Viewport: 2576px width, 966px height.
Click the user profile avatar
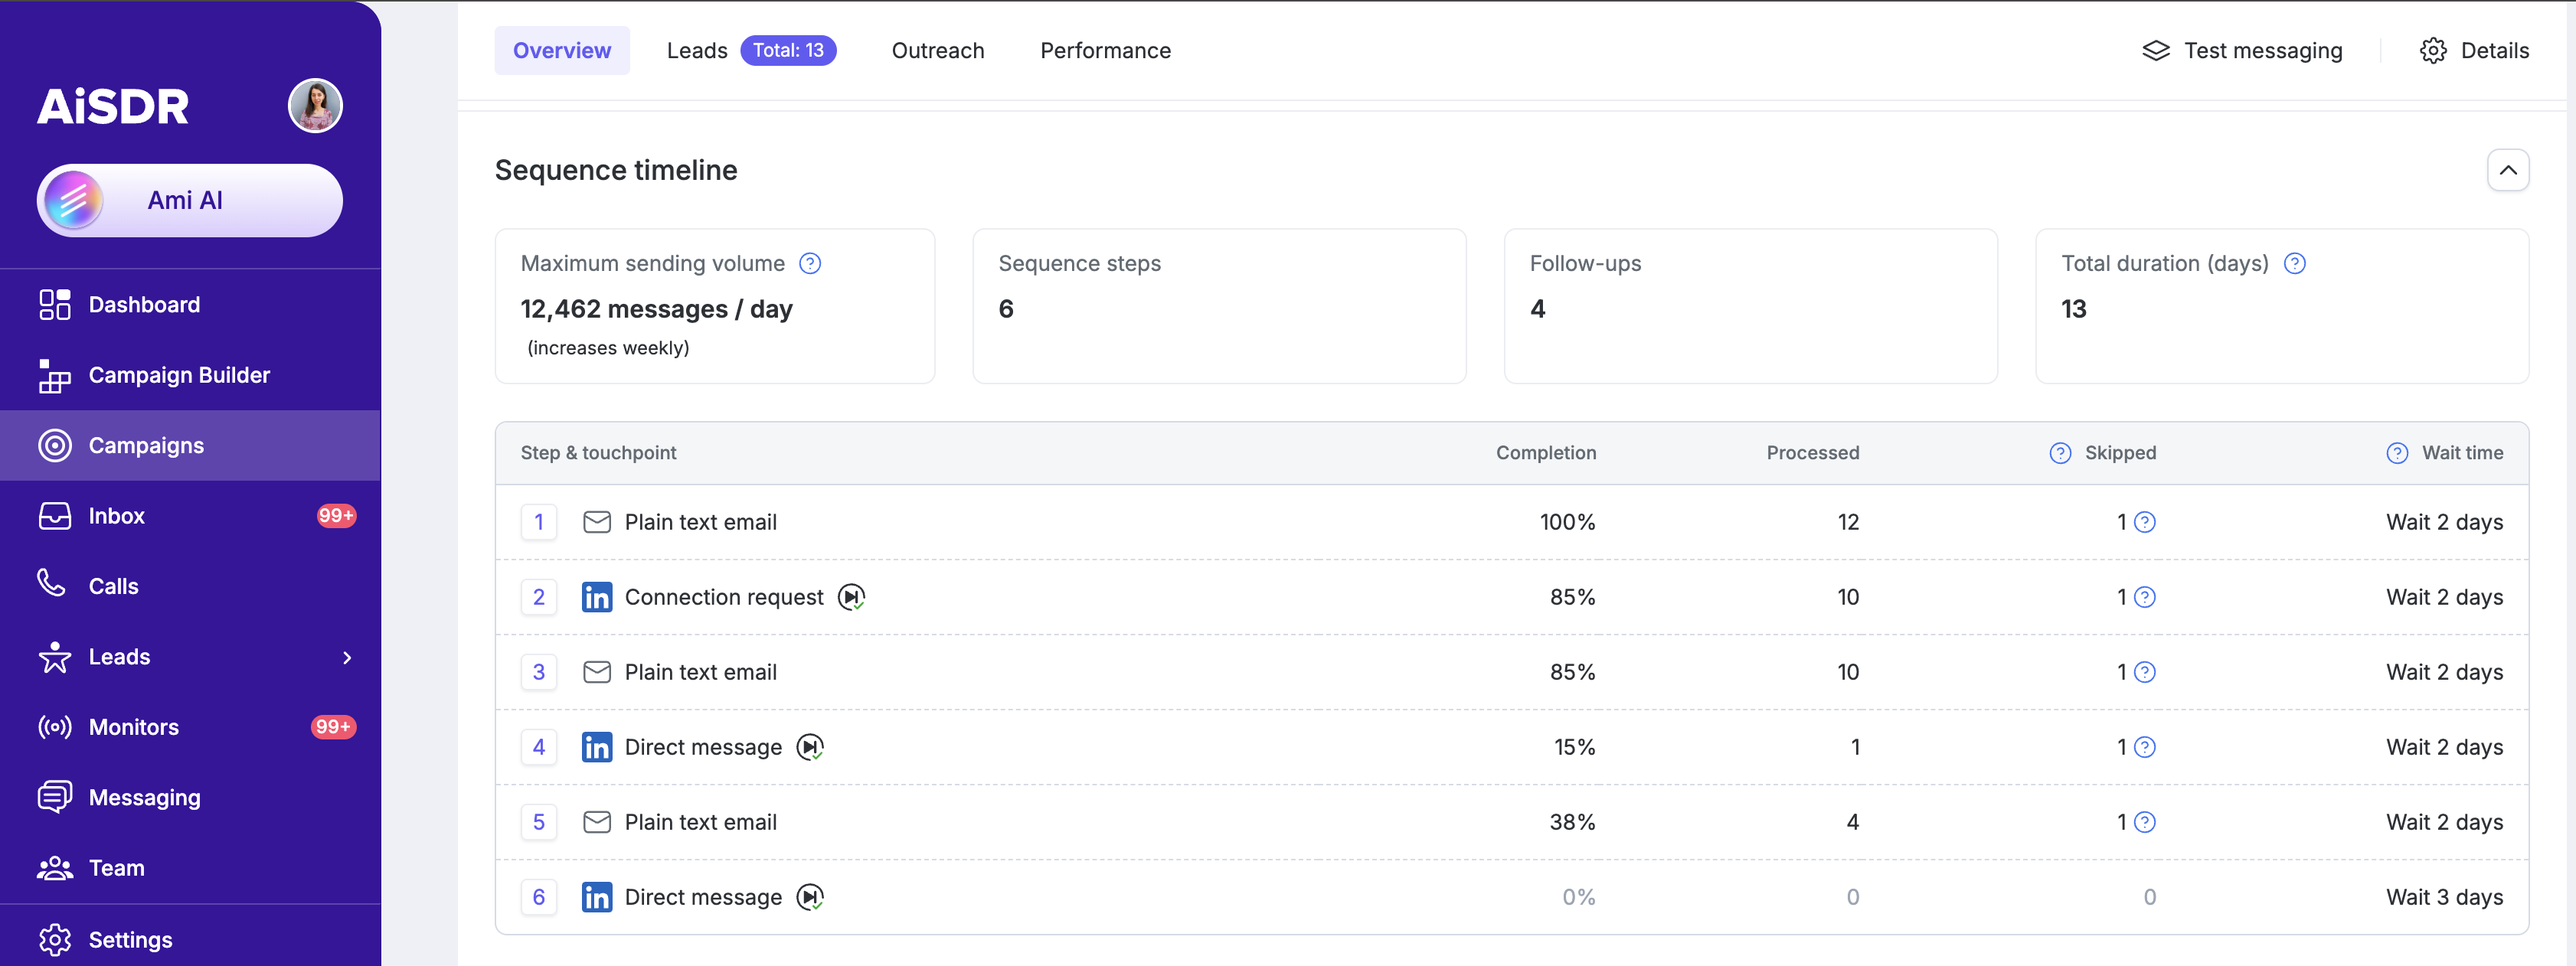click(x=315, y=106)
